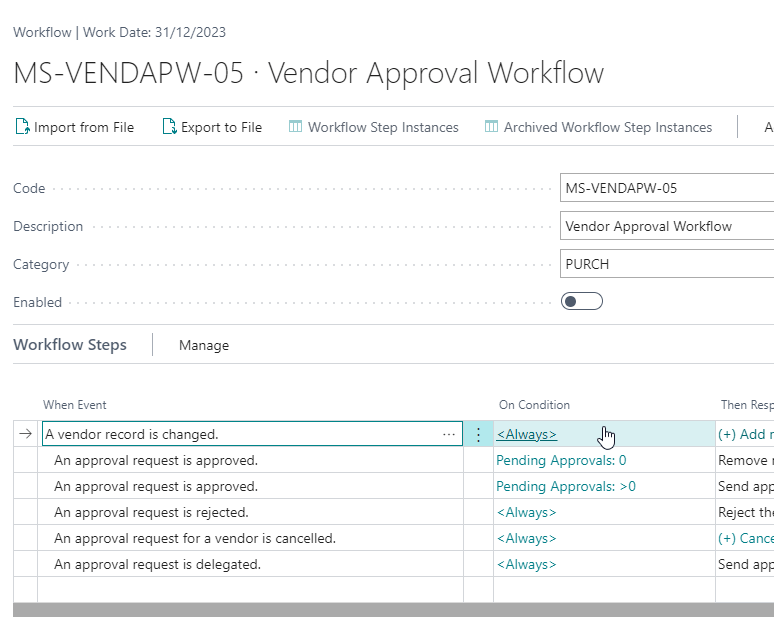This screenshot has width=774, height=618.
Task: Open the row's vertical three-dot menu
Action: click(x=478, y=434)
